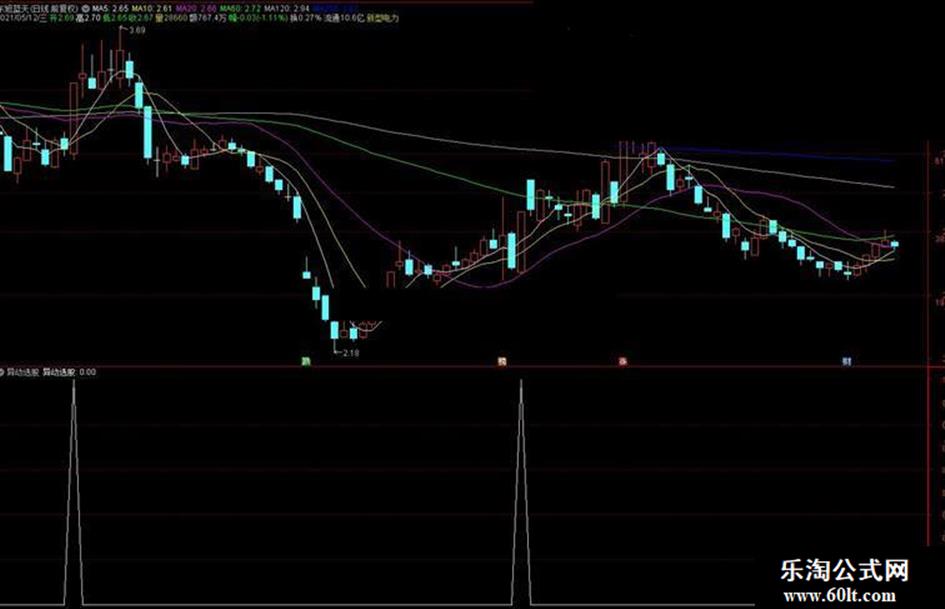
Task: Click the green event marker below the 2.18 low
Action: 306,362
